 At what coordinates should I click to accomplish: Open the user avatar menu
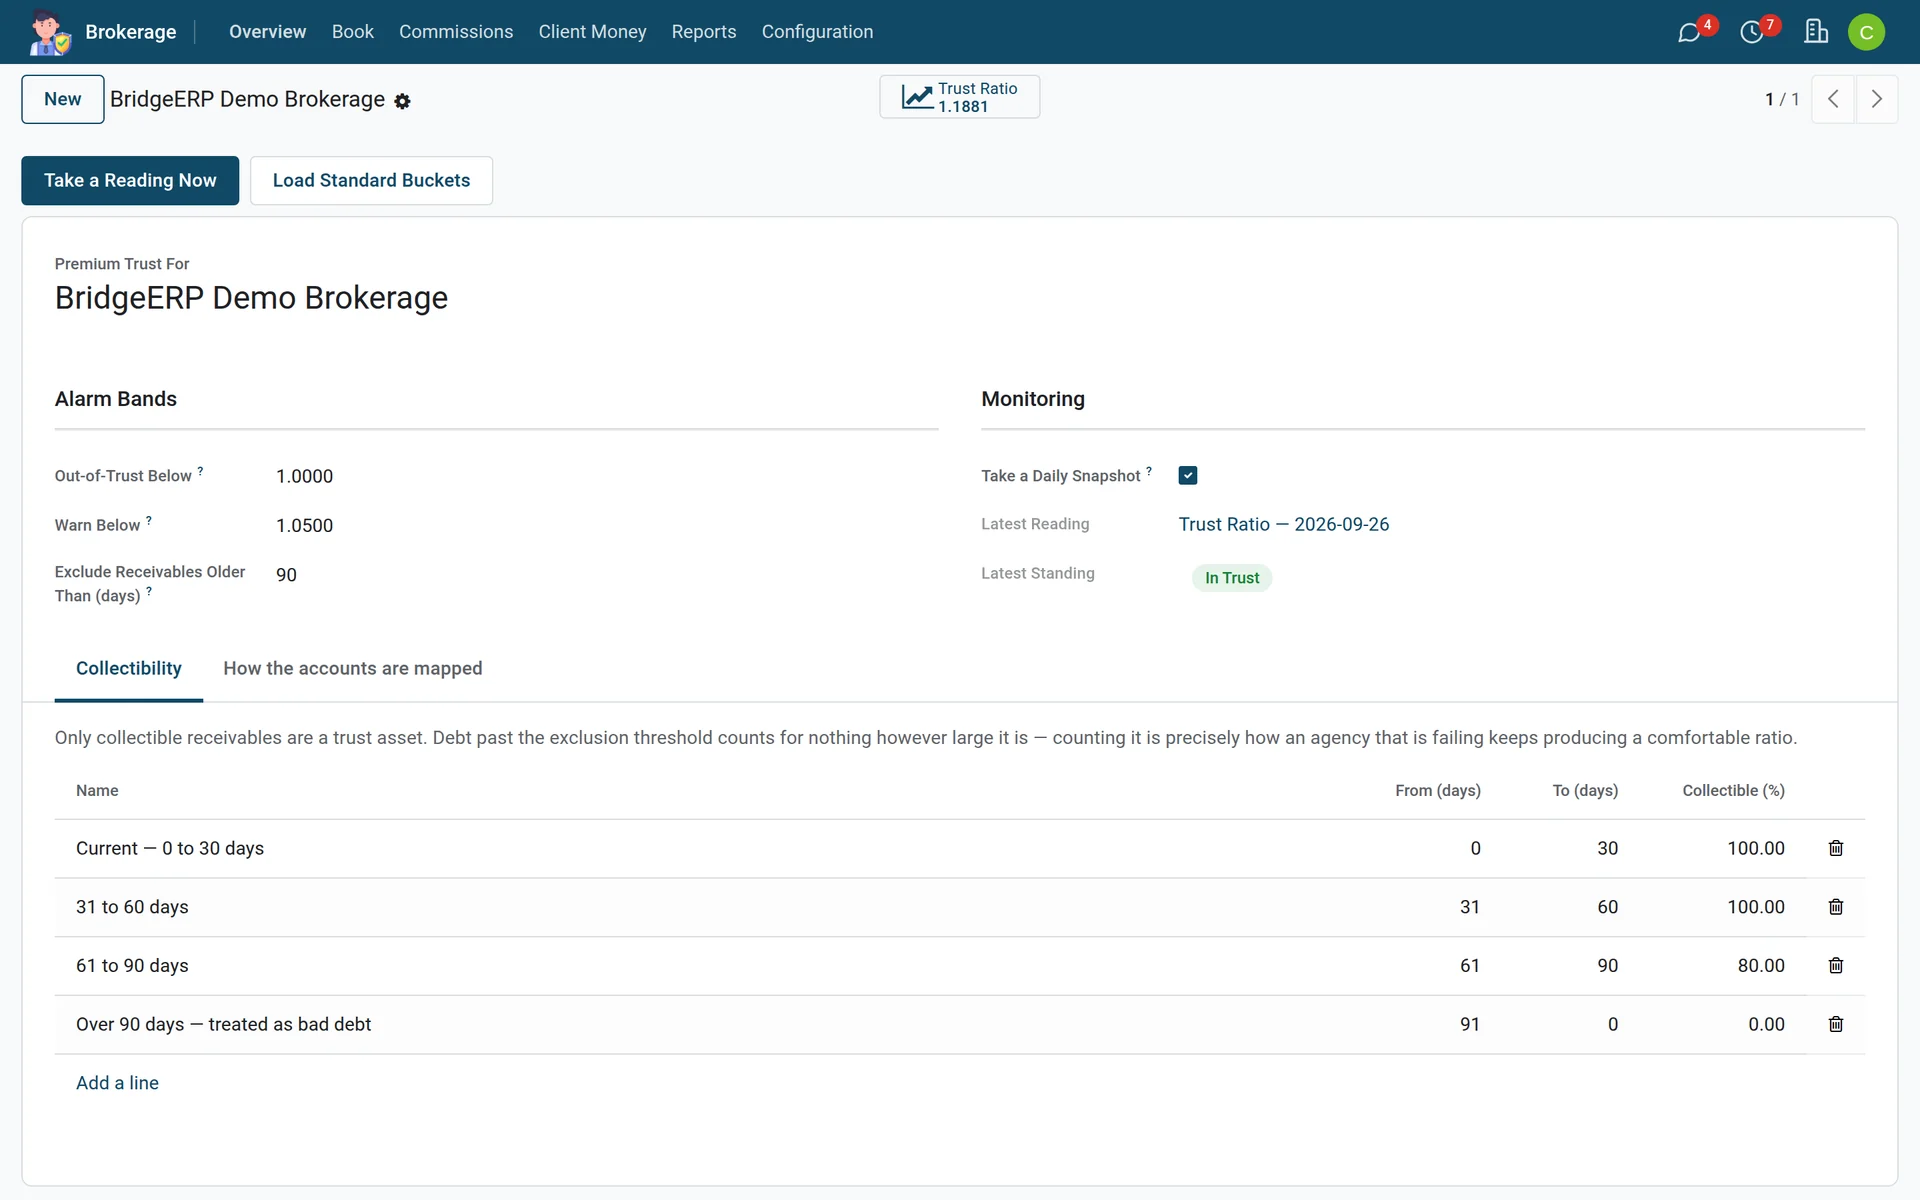pos(1866,32)
